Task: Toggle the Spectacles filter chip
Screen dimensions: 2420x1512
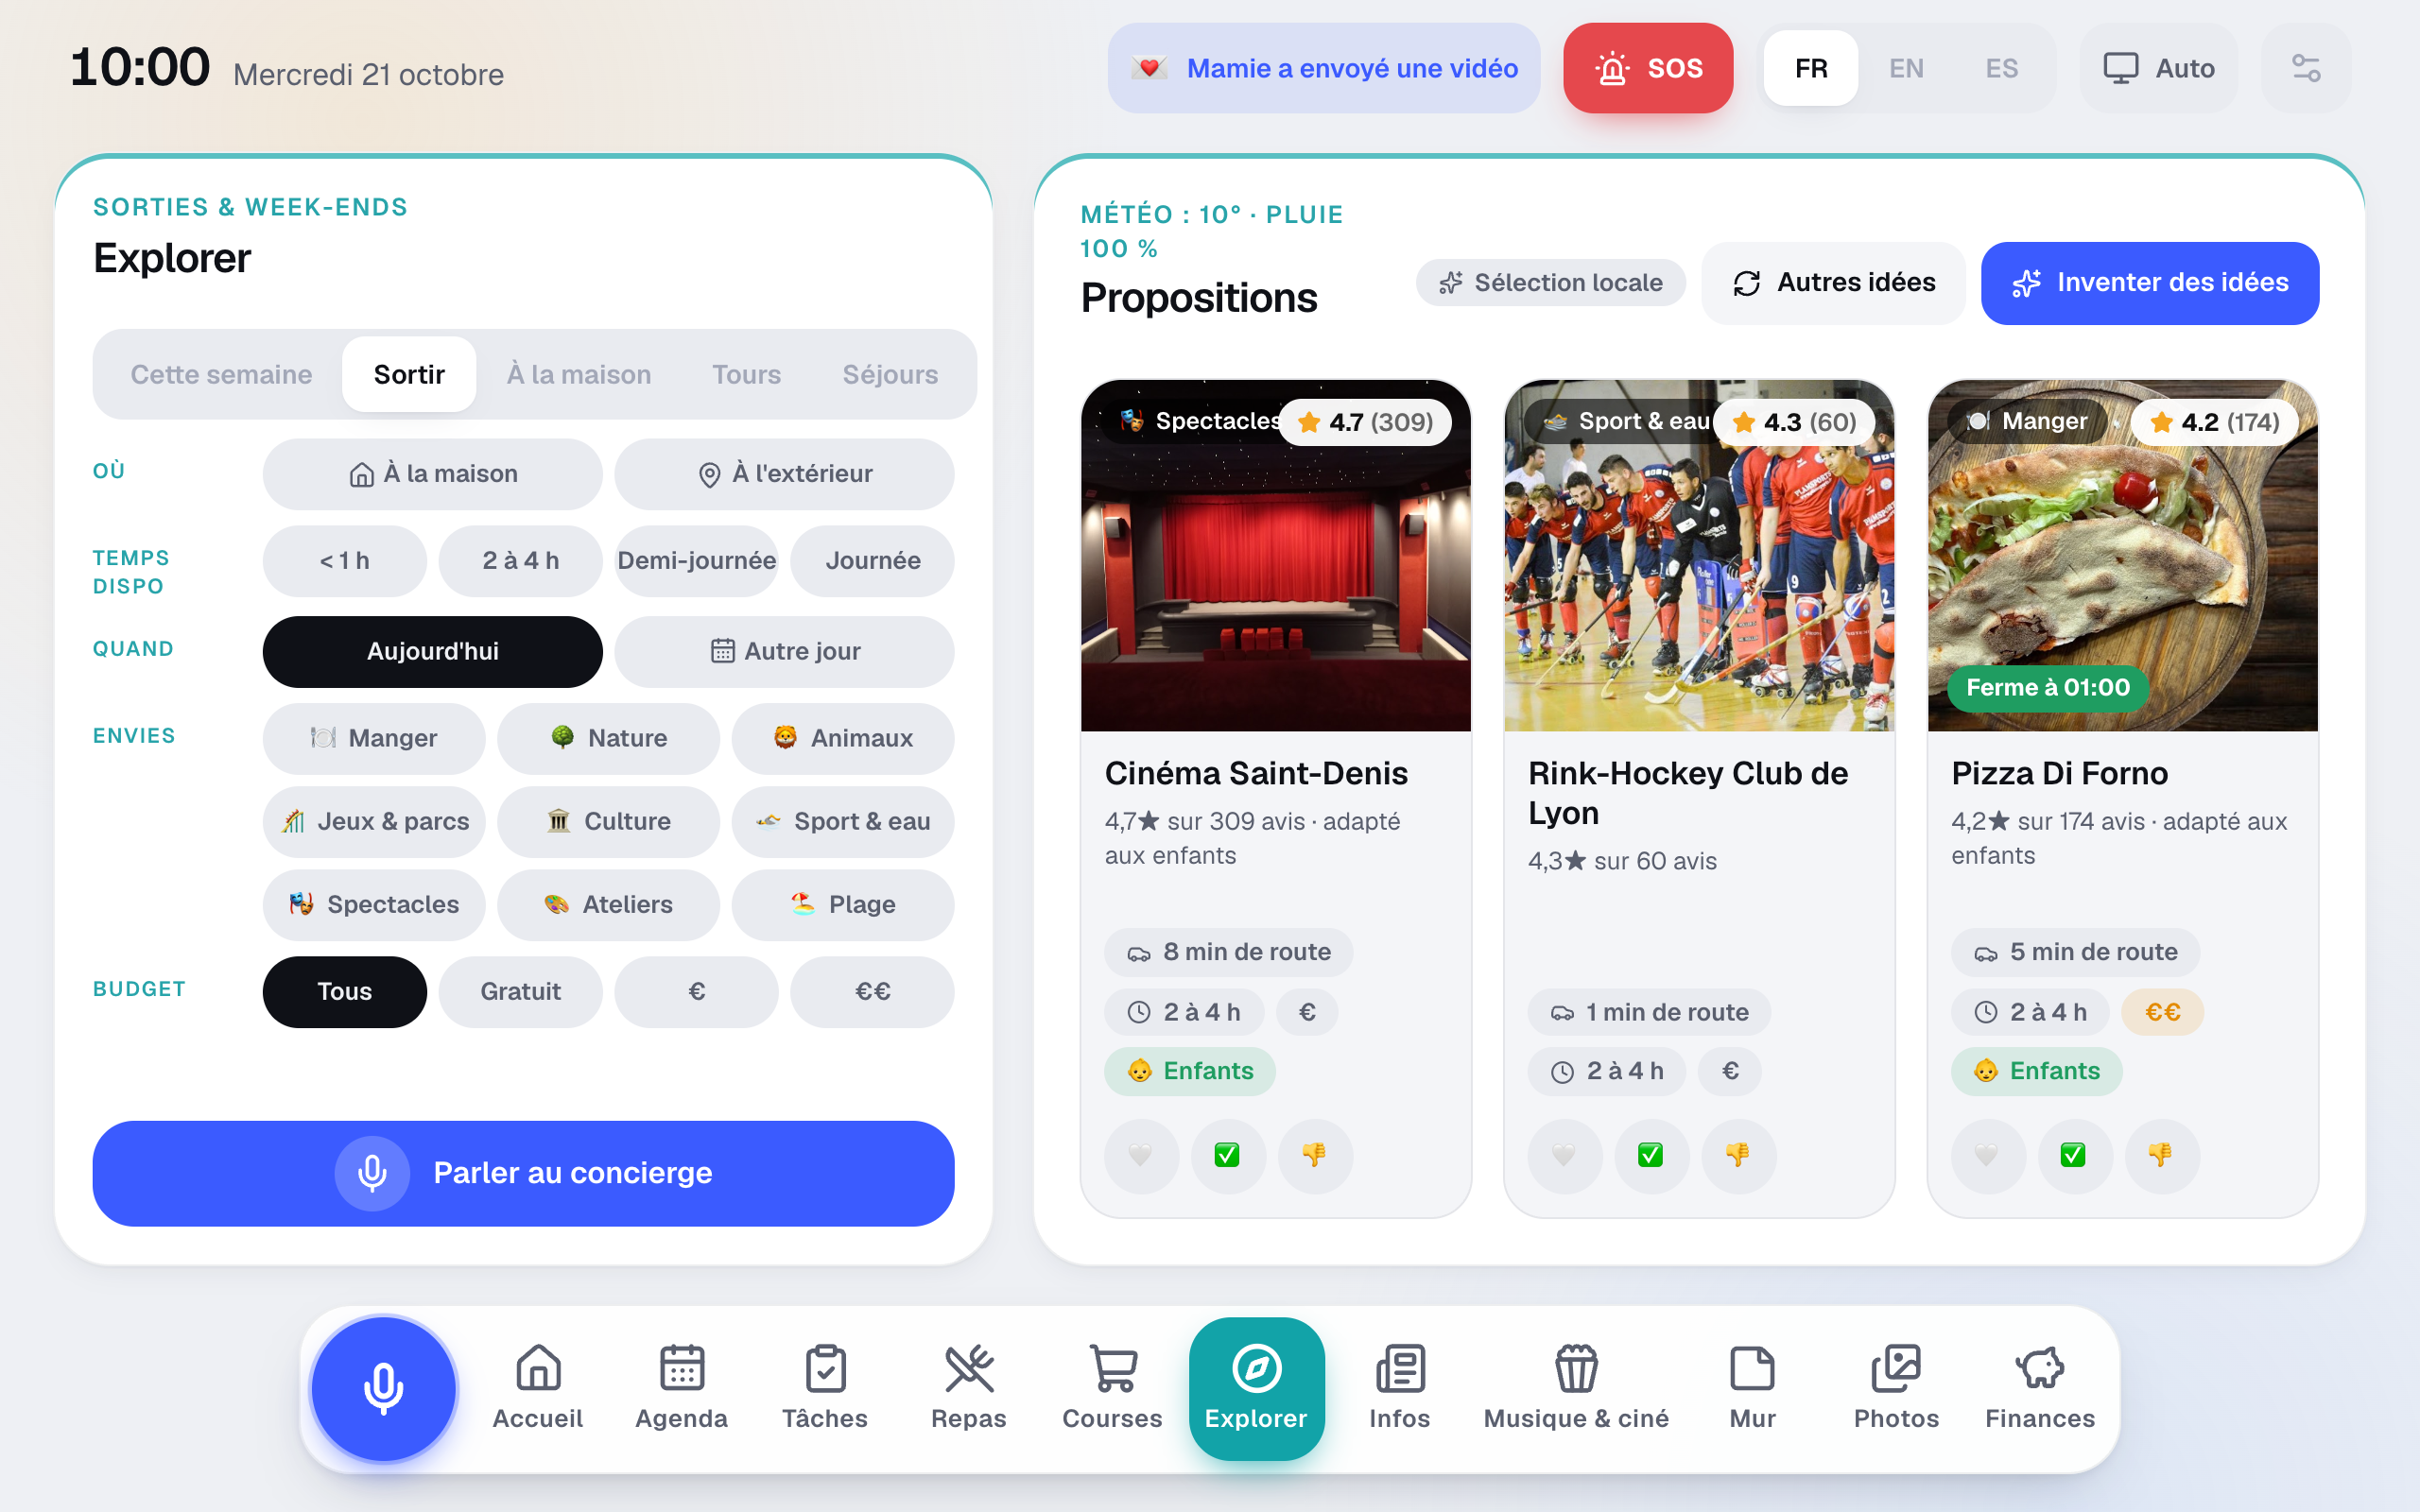Action: click(x=374, y=904)
